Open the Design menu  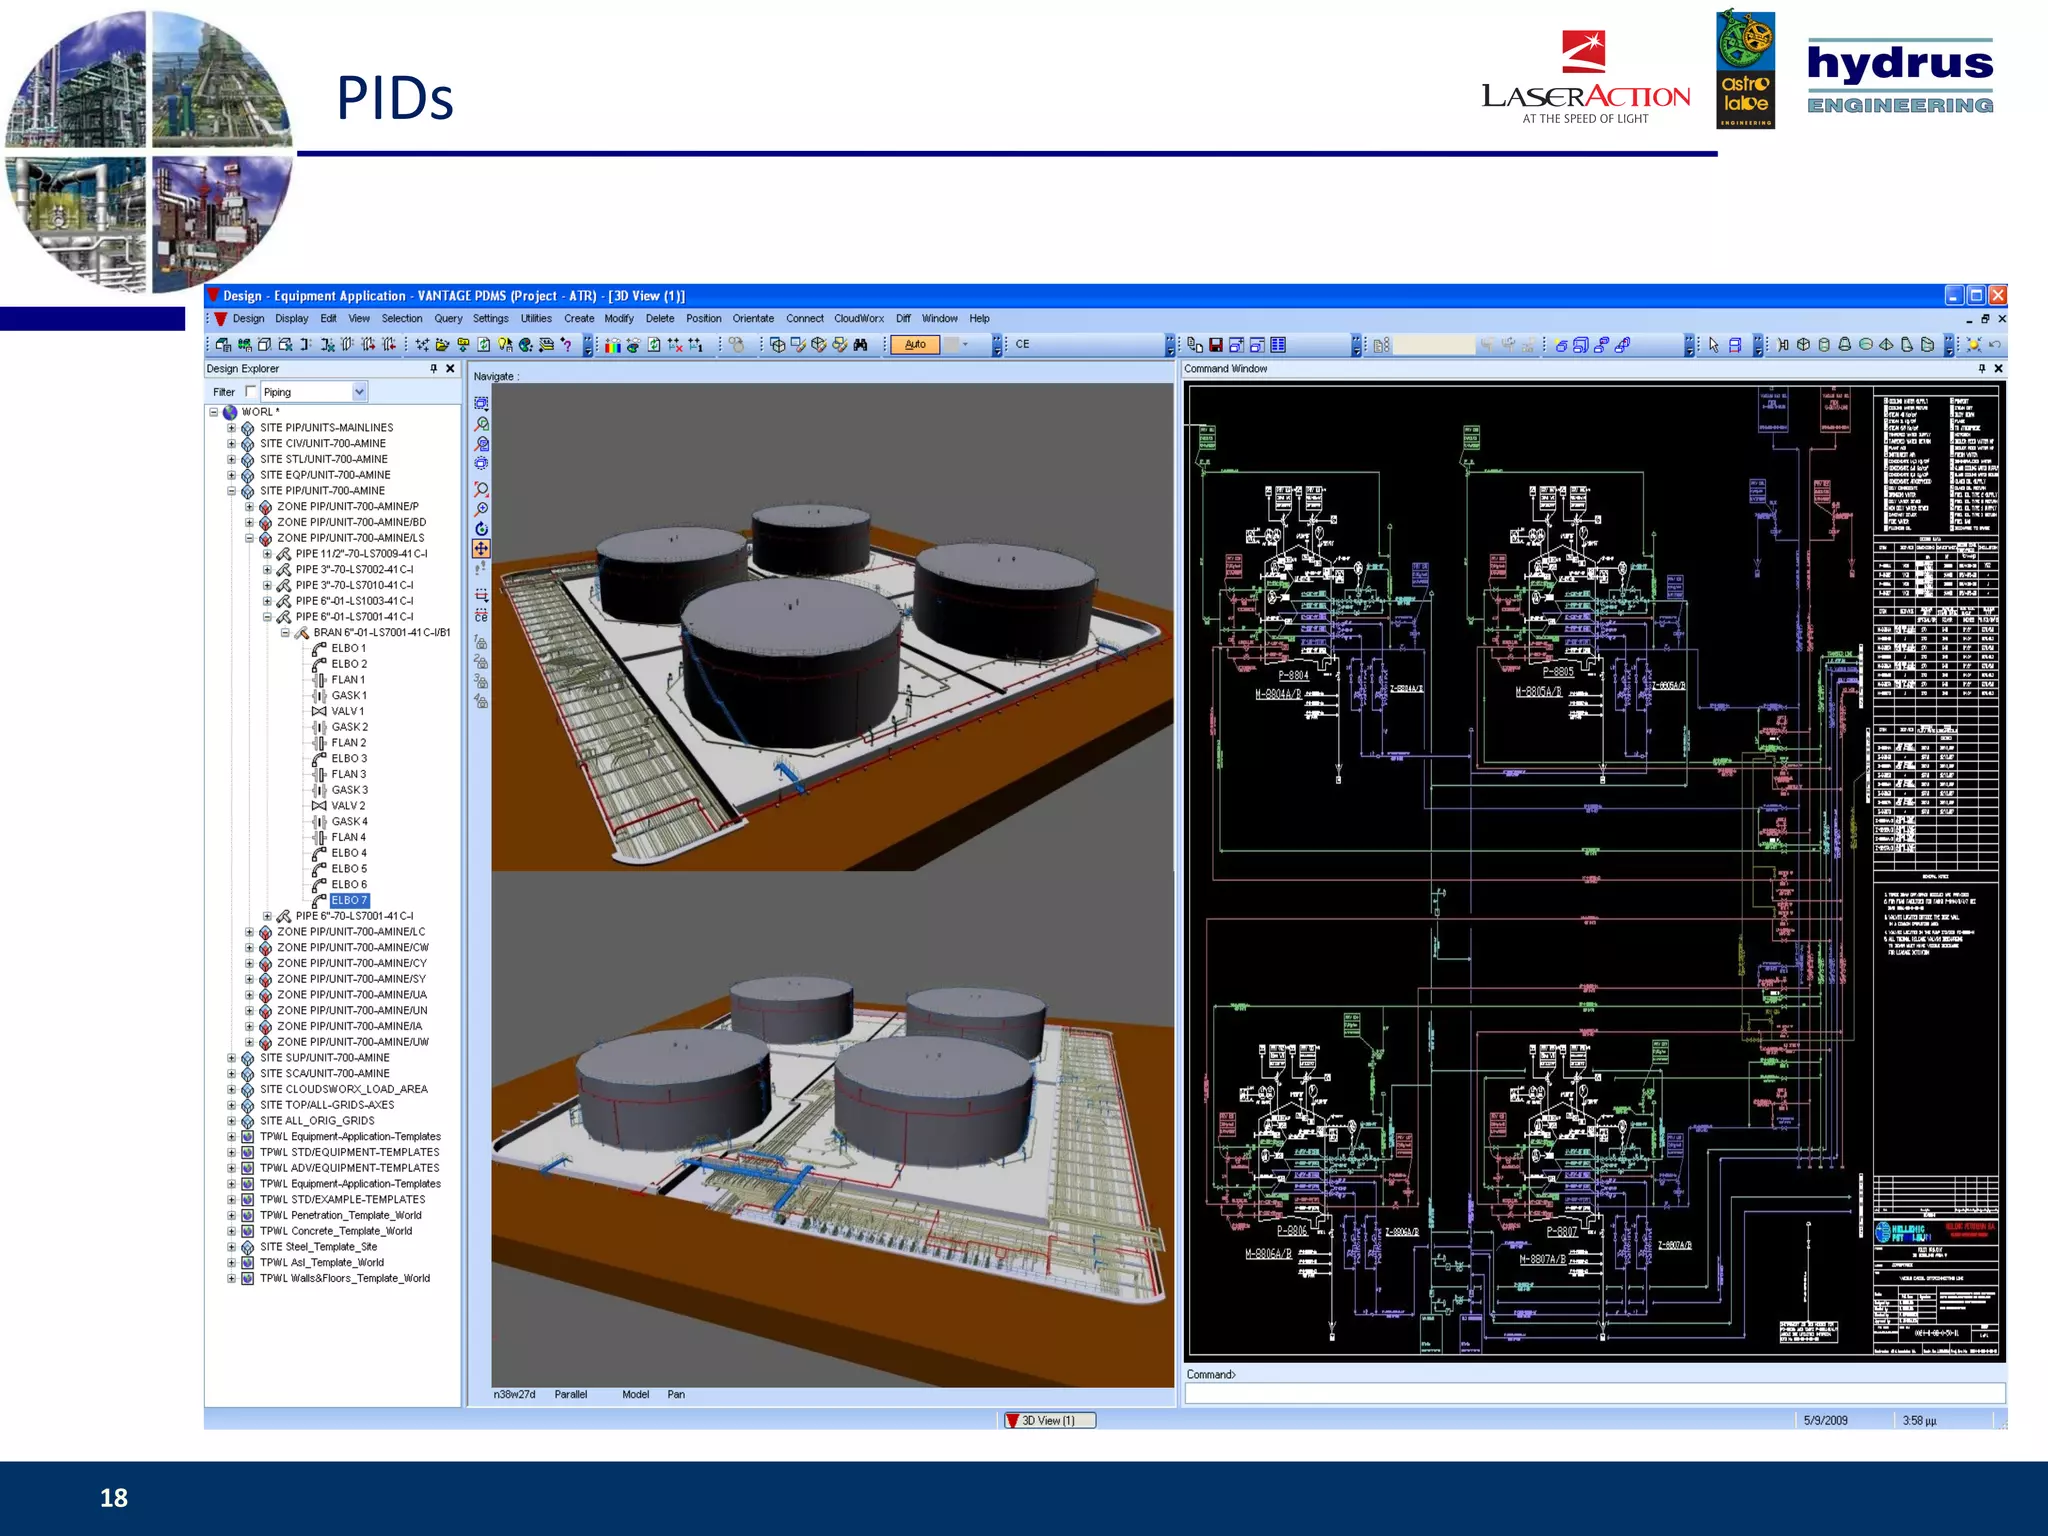click(x=248, y=319)
